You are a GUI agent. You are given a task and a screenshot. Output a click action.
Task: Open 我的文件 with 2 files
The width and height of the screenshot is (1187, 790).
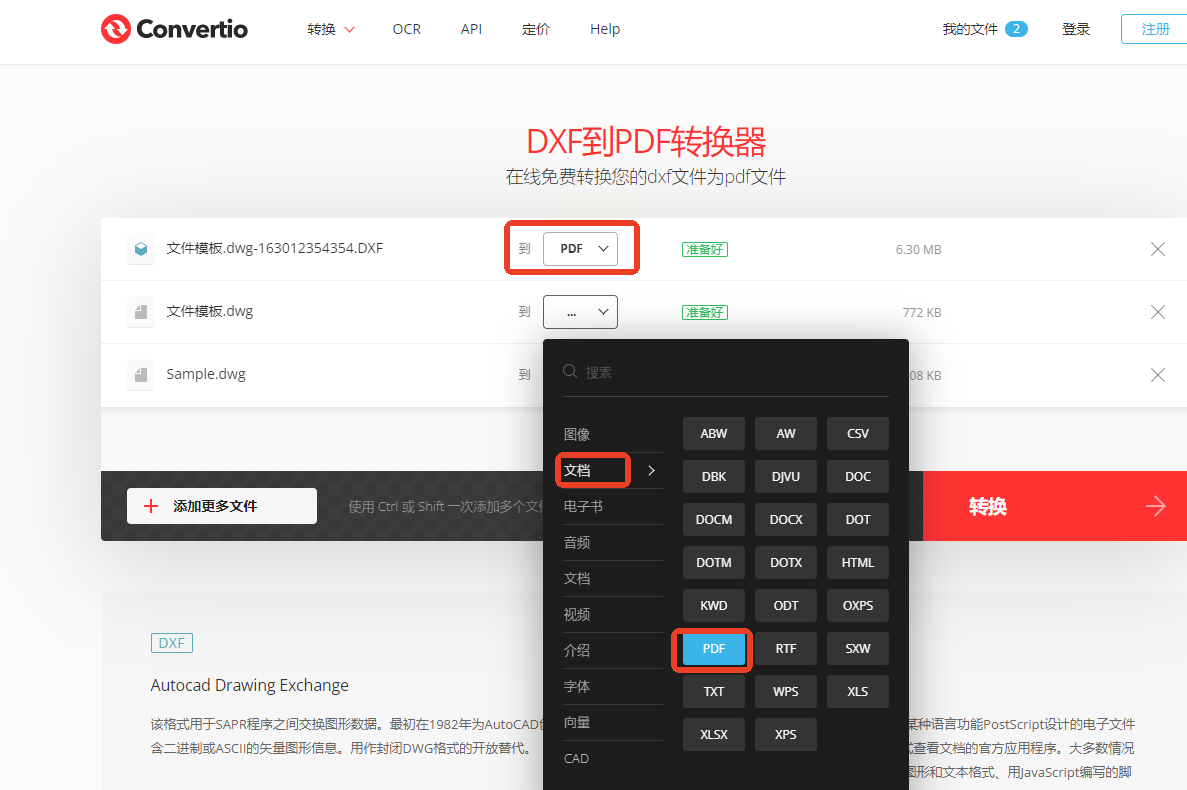(x=984, y=29)
